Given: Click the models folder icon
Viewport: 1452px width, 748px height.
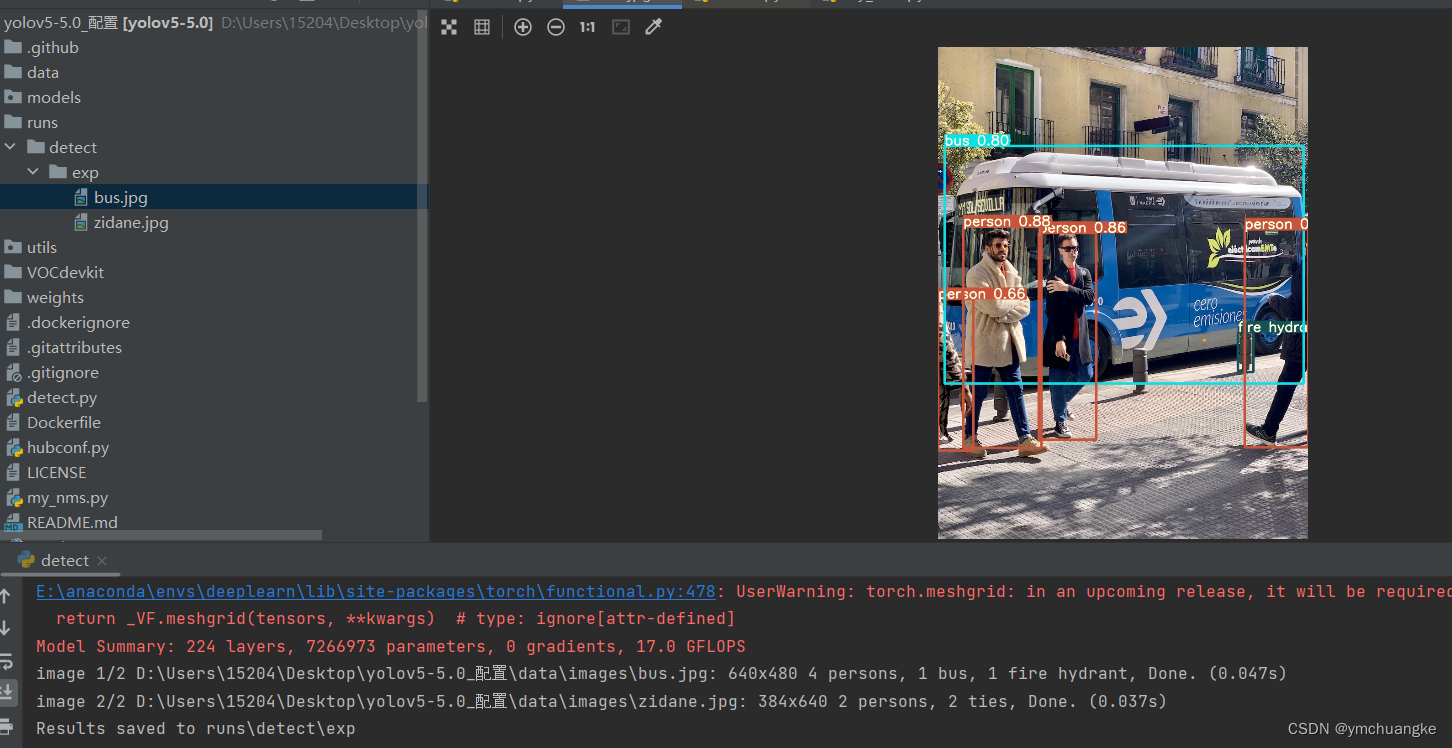Looking at the screenshot, I should point(13,97).
